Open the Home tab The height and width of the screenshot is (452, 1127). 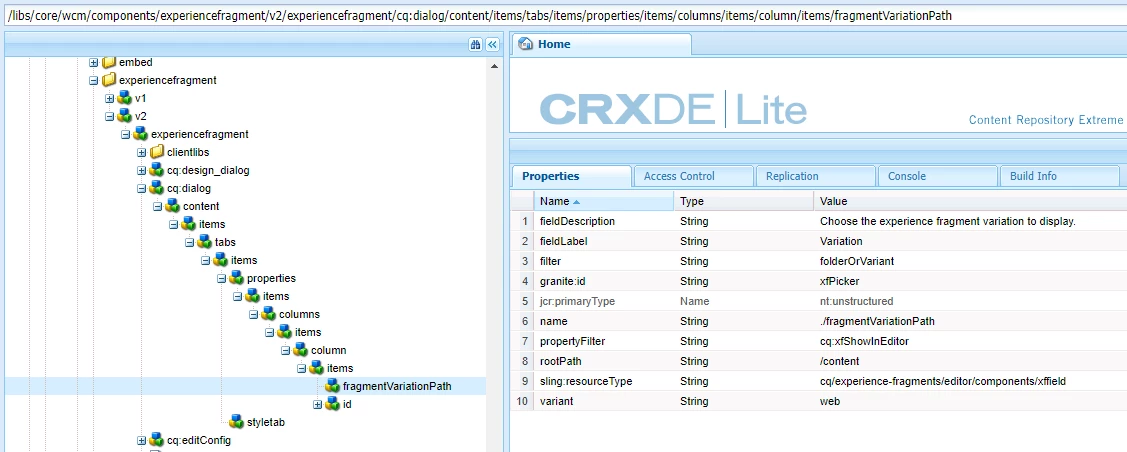point(601,45)
